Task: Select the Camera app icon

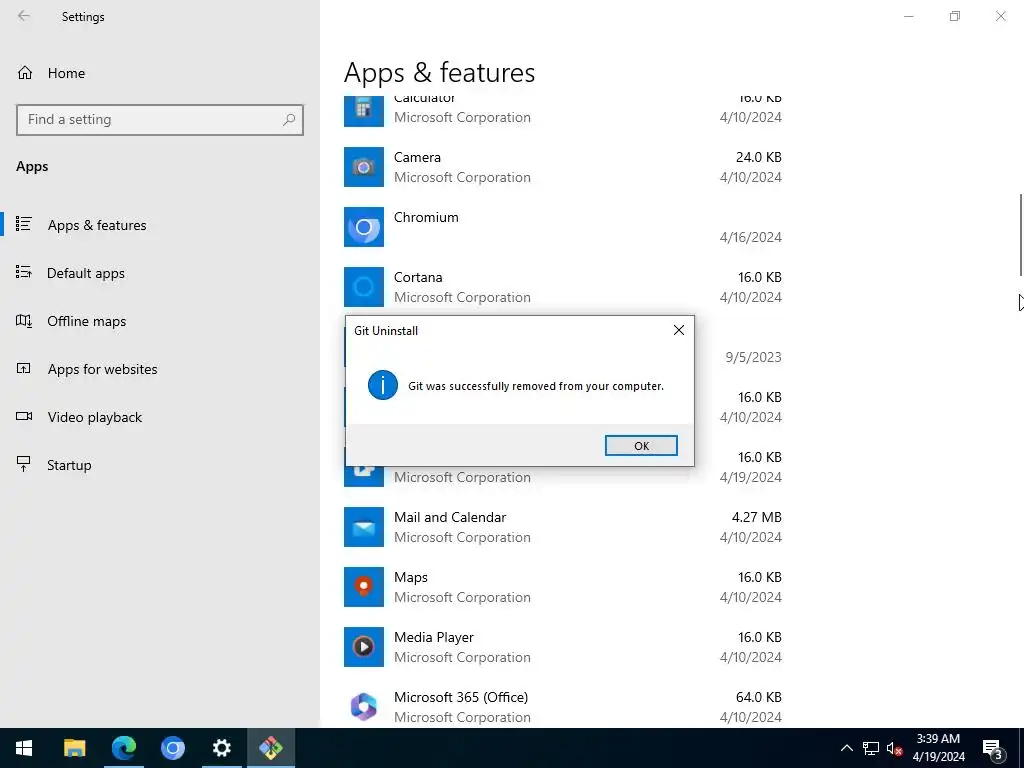Action: pos(364,167)
